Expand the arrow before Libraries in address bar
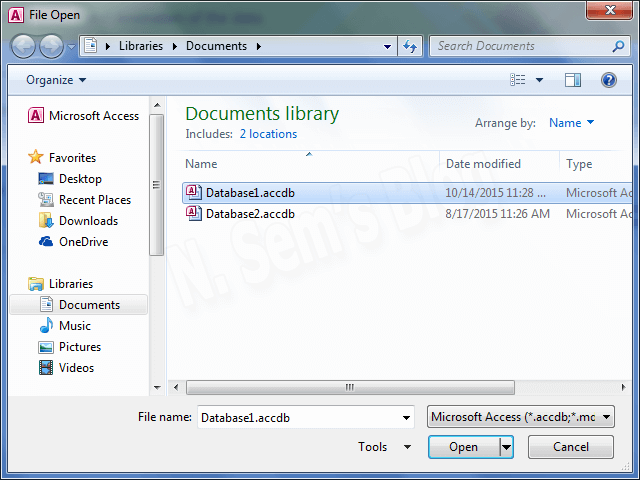 108,47
